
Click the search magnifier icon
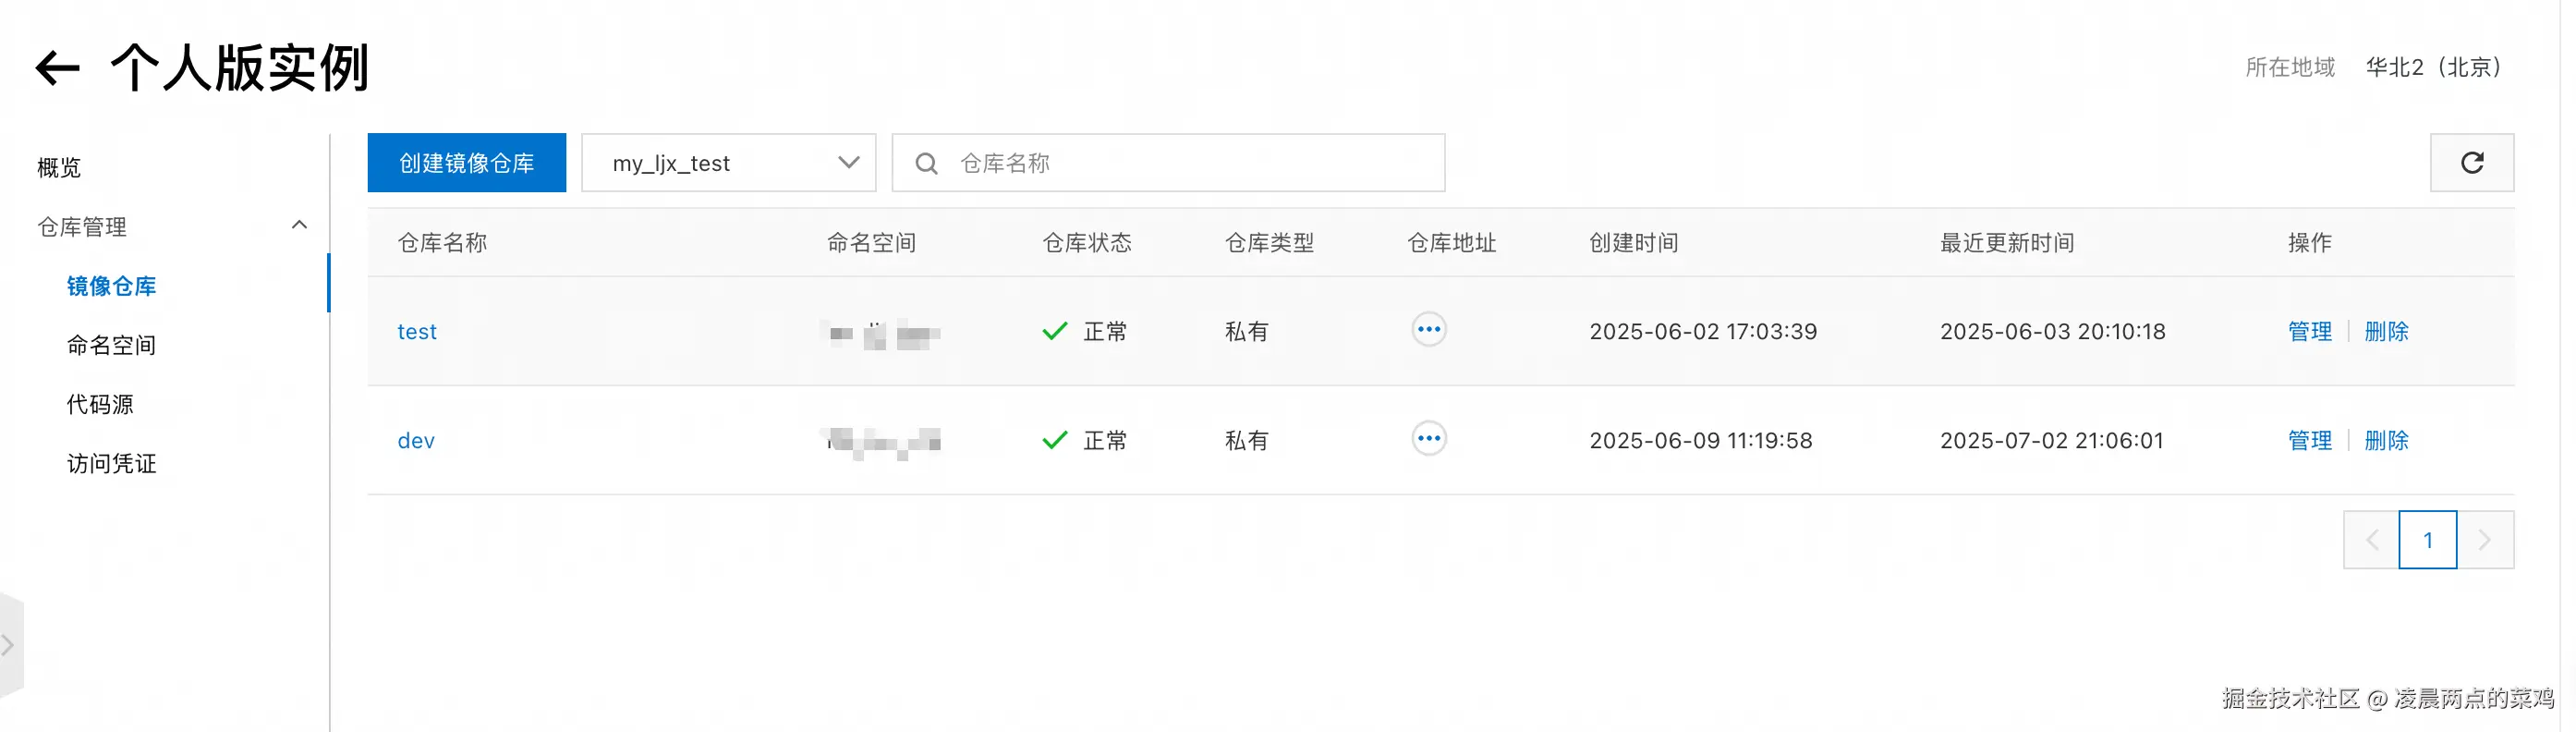(x=926, y=163)
